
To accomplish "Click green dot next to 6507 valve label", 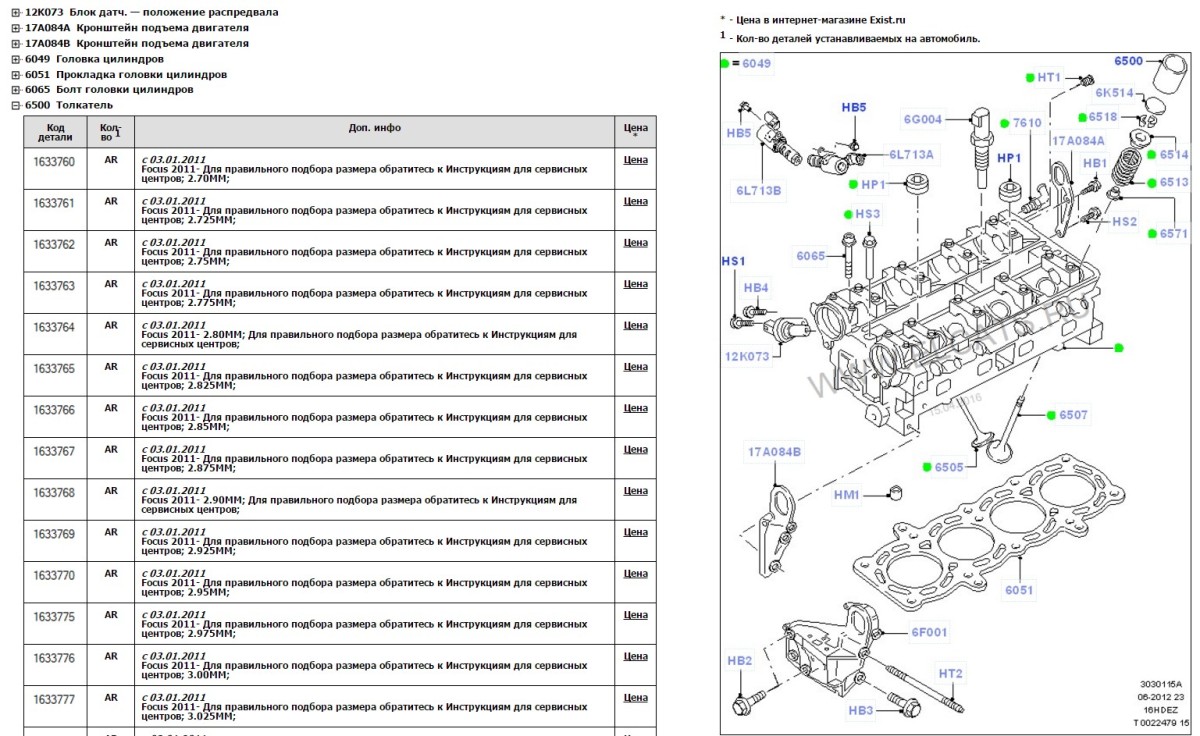I will coord(1051,414).
